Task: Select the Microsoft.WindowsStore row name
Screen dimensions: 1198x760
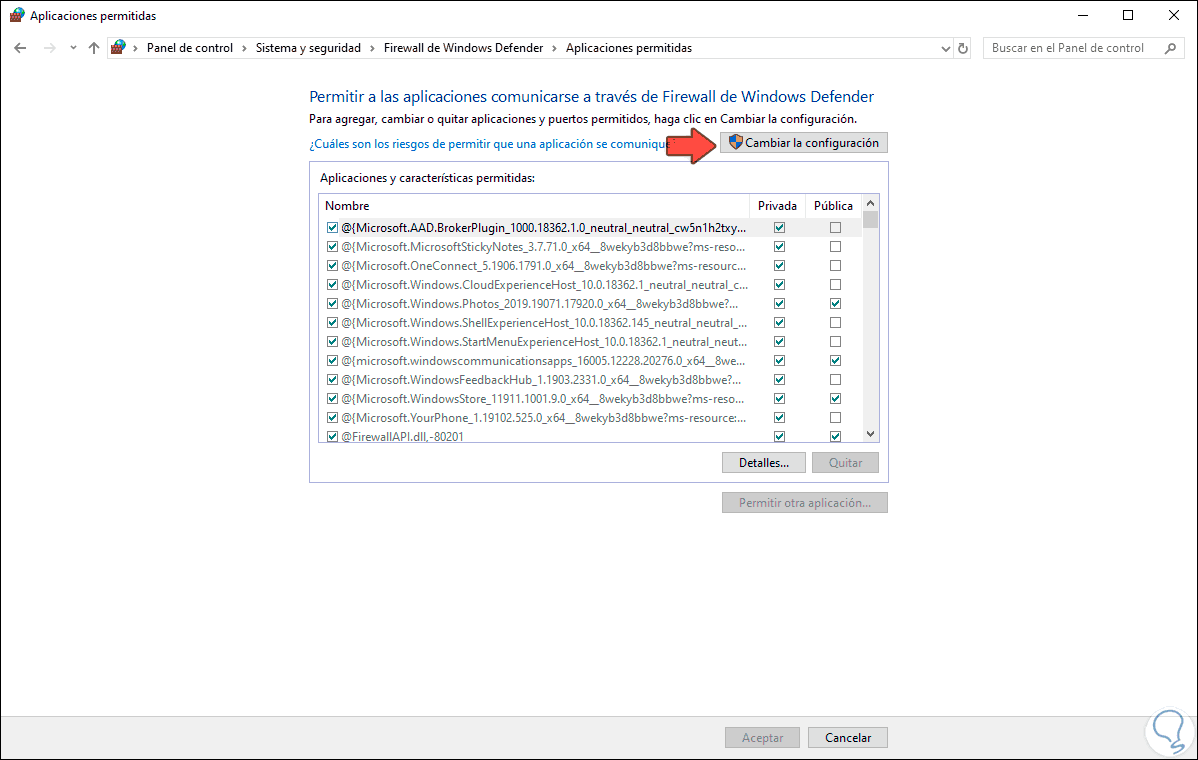Action: click(542, 399)
